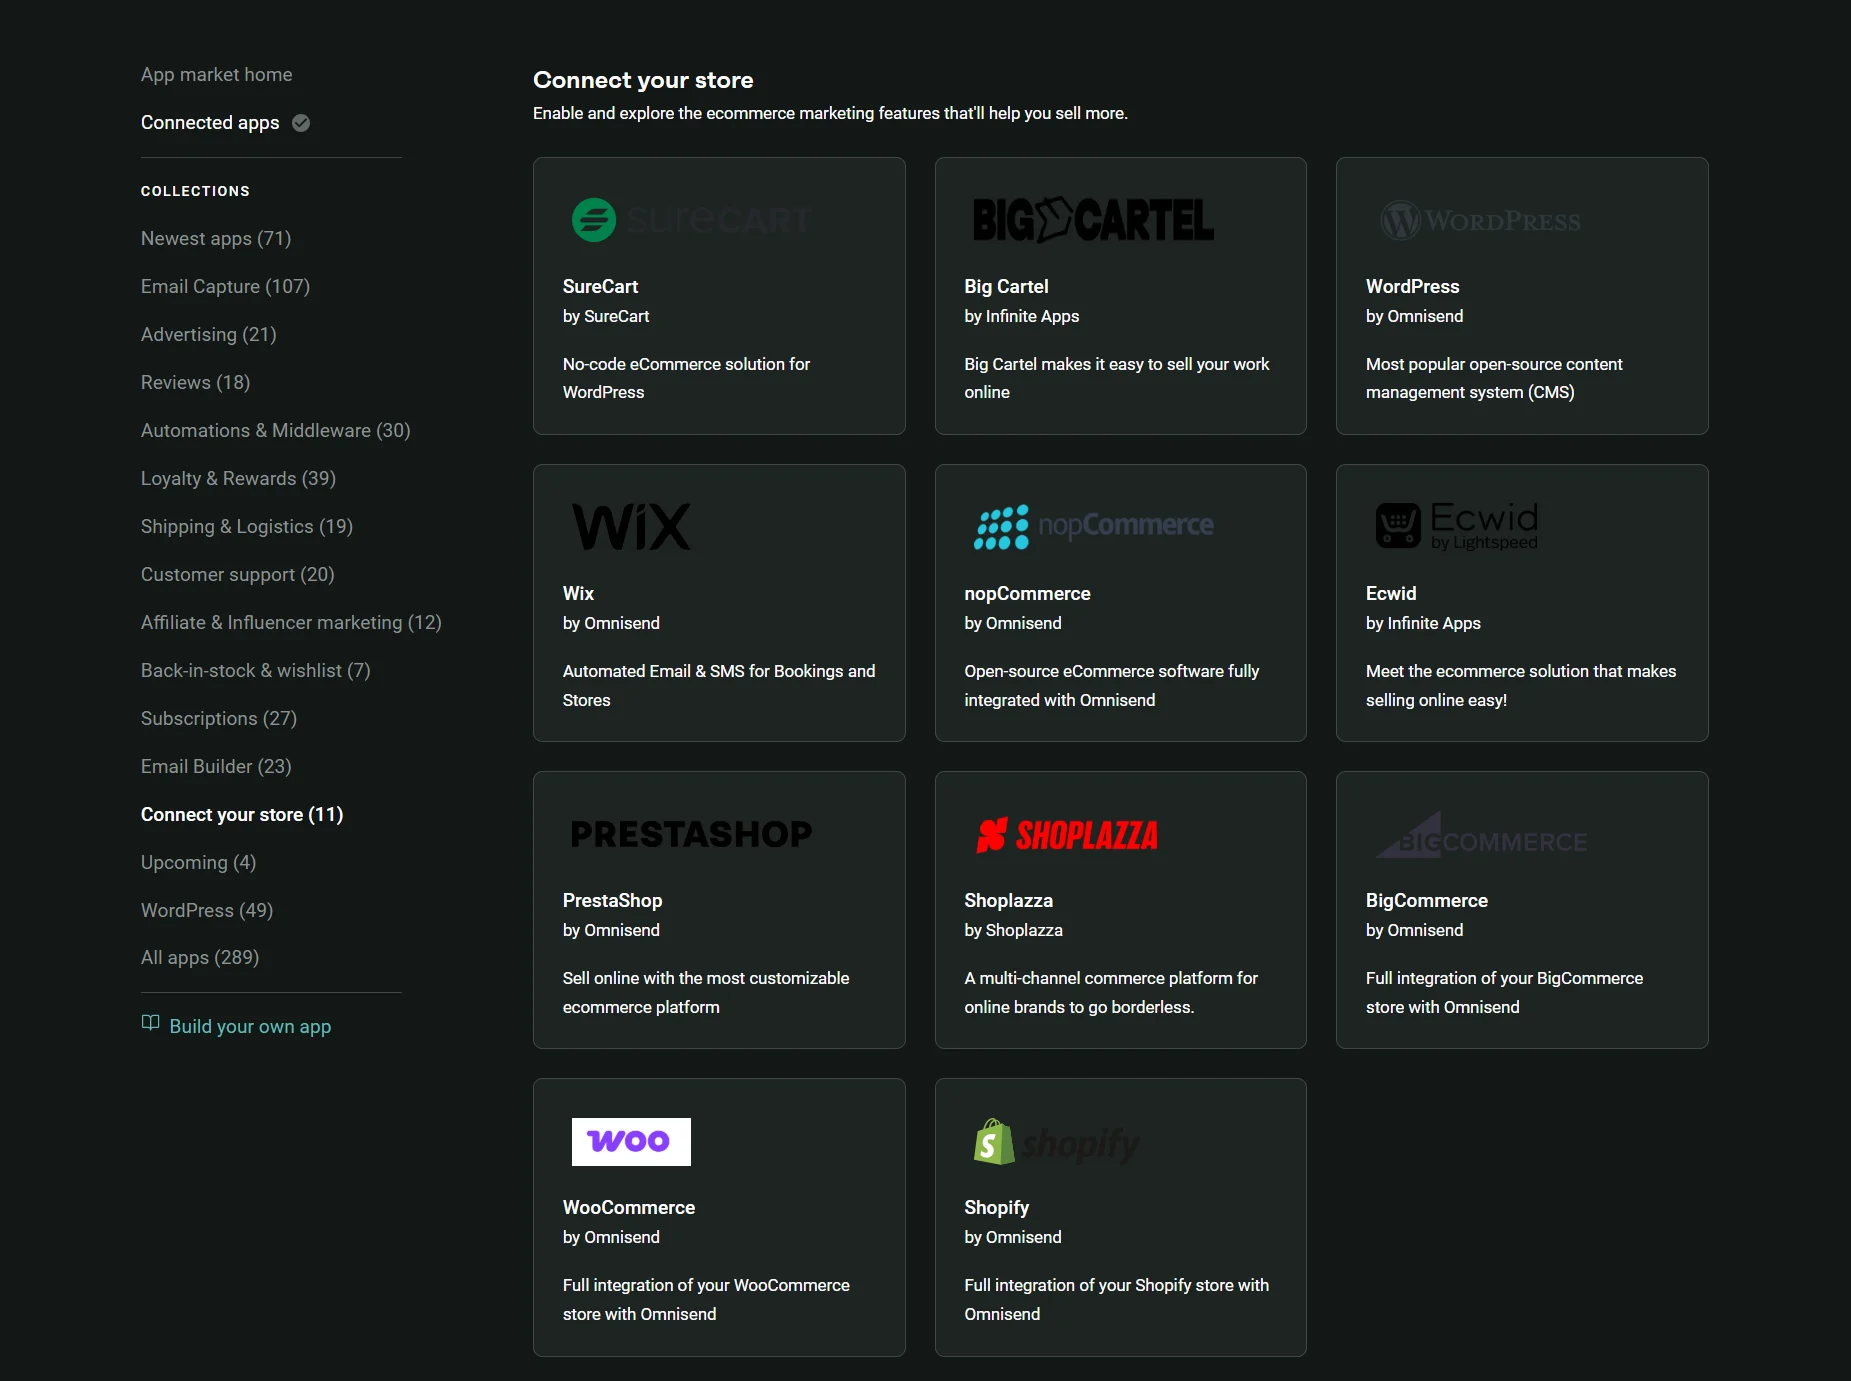
Task: Click the Shopify bag logo
Action: pyautogui.click(x=994, y=1141)
